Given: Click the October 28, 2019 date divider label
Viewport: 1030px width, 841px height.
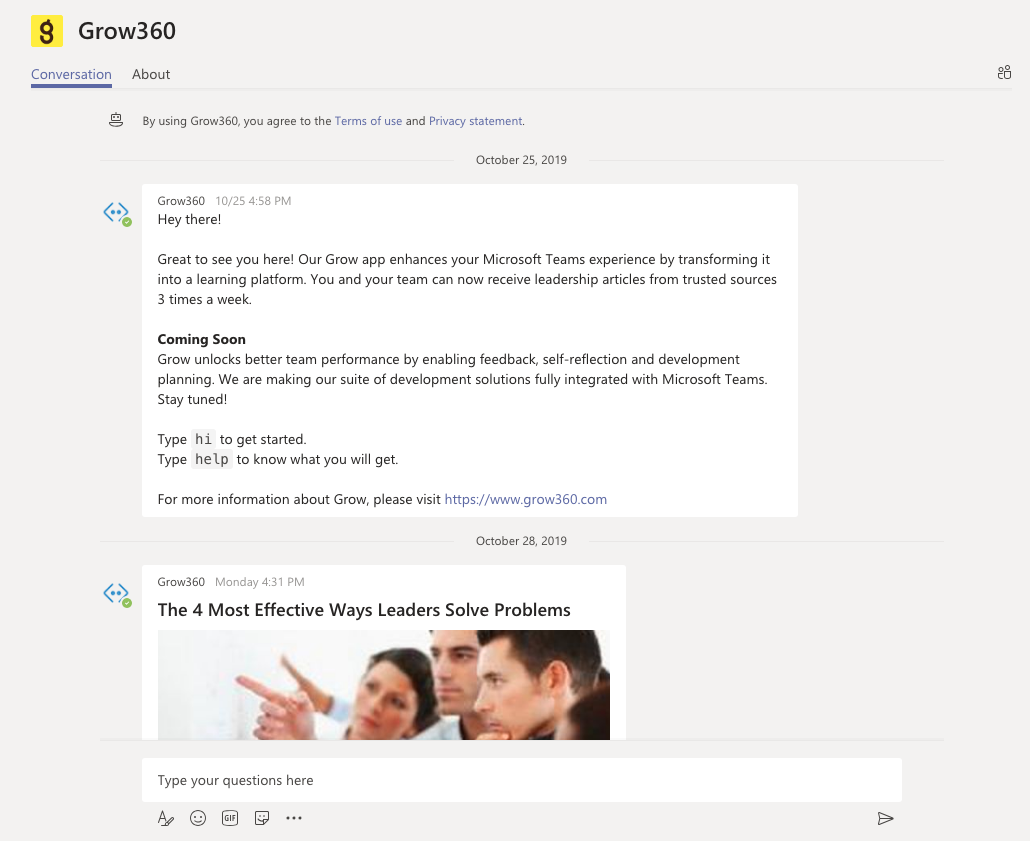Looking at the screenshot, I should pyautogui.click(x=521, y=541).
